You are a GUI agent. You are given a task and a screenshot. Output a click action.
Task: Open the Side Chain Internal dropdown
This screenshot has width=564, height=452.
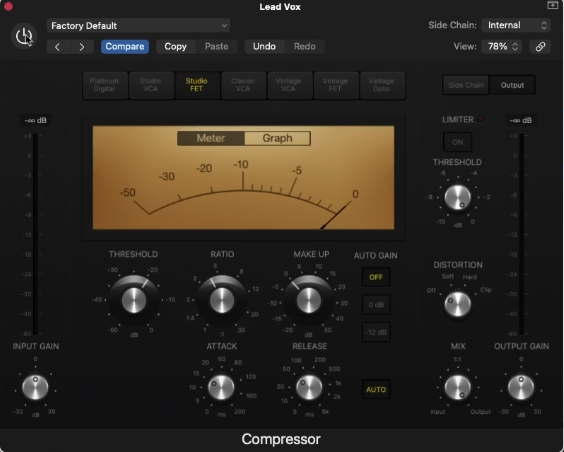tap(516, 25)
